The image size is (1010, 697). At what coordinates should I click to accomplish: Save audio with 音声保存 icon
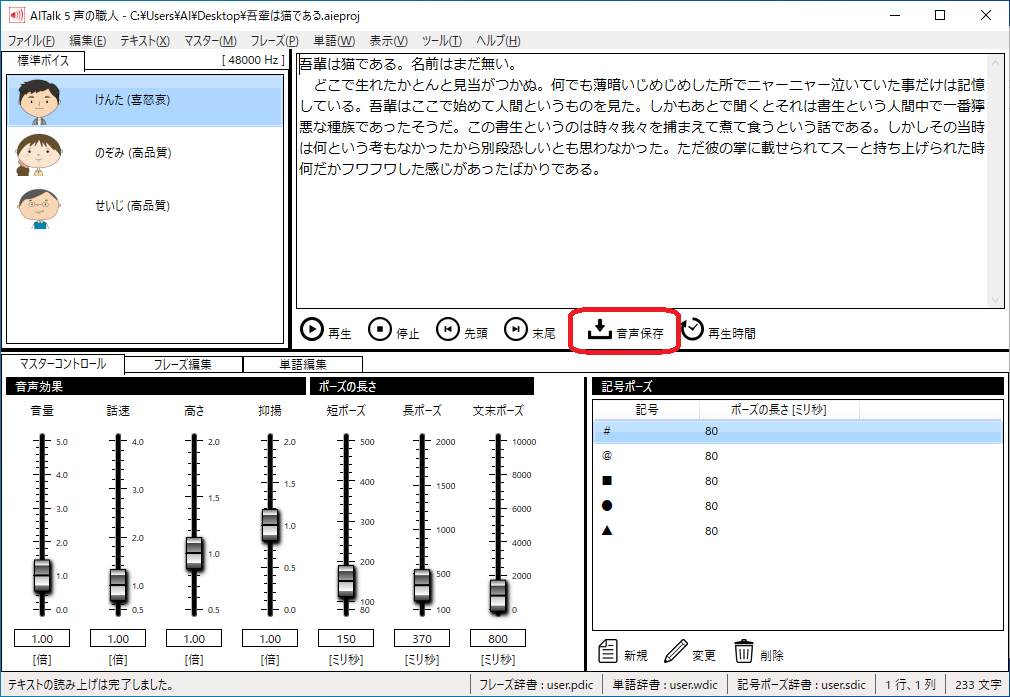[x=599, y=329]
